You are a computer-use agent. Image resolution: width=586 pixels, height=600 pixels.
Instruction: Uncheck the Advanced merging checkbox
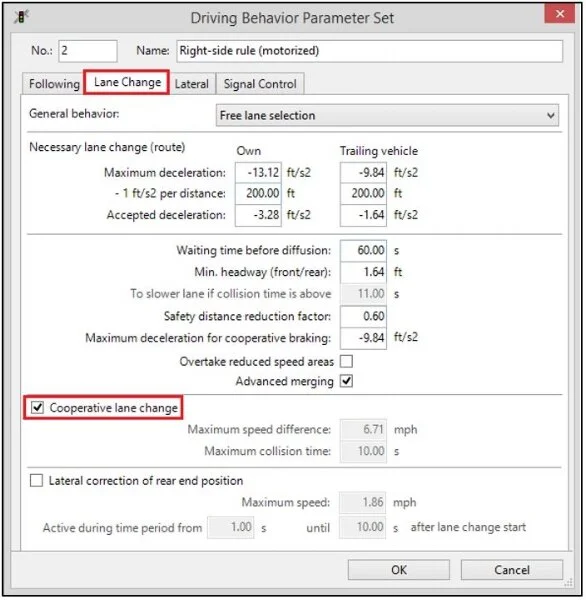click(346, 381)
